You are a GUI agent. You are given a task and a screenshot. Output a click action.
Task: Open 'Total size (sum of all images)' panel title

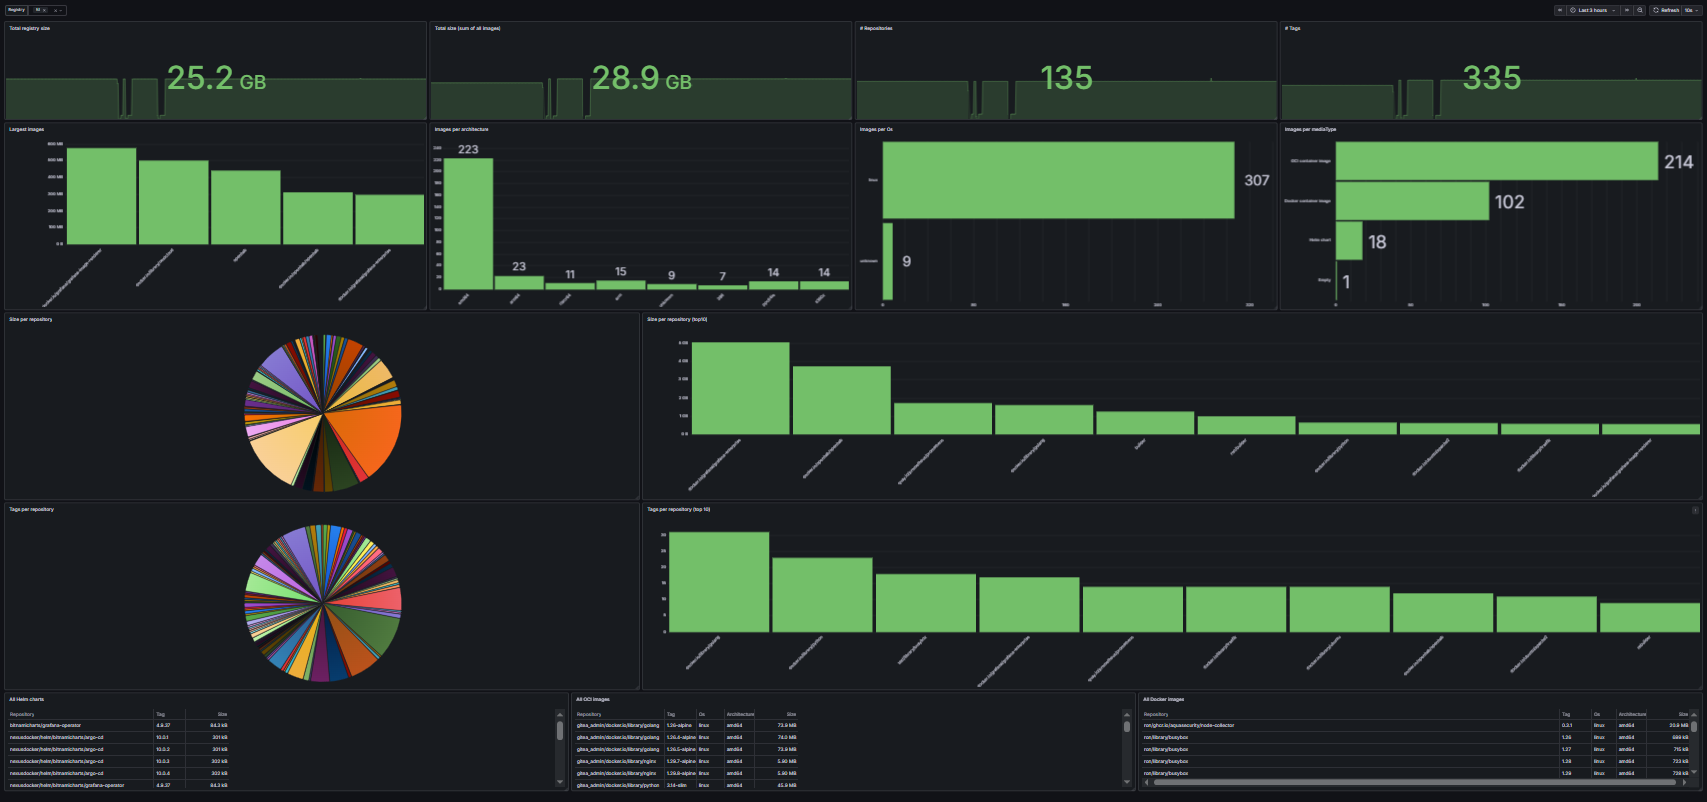coord(467,28)
